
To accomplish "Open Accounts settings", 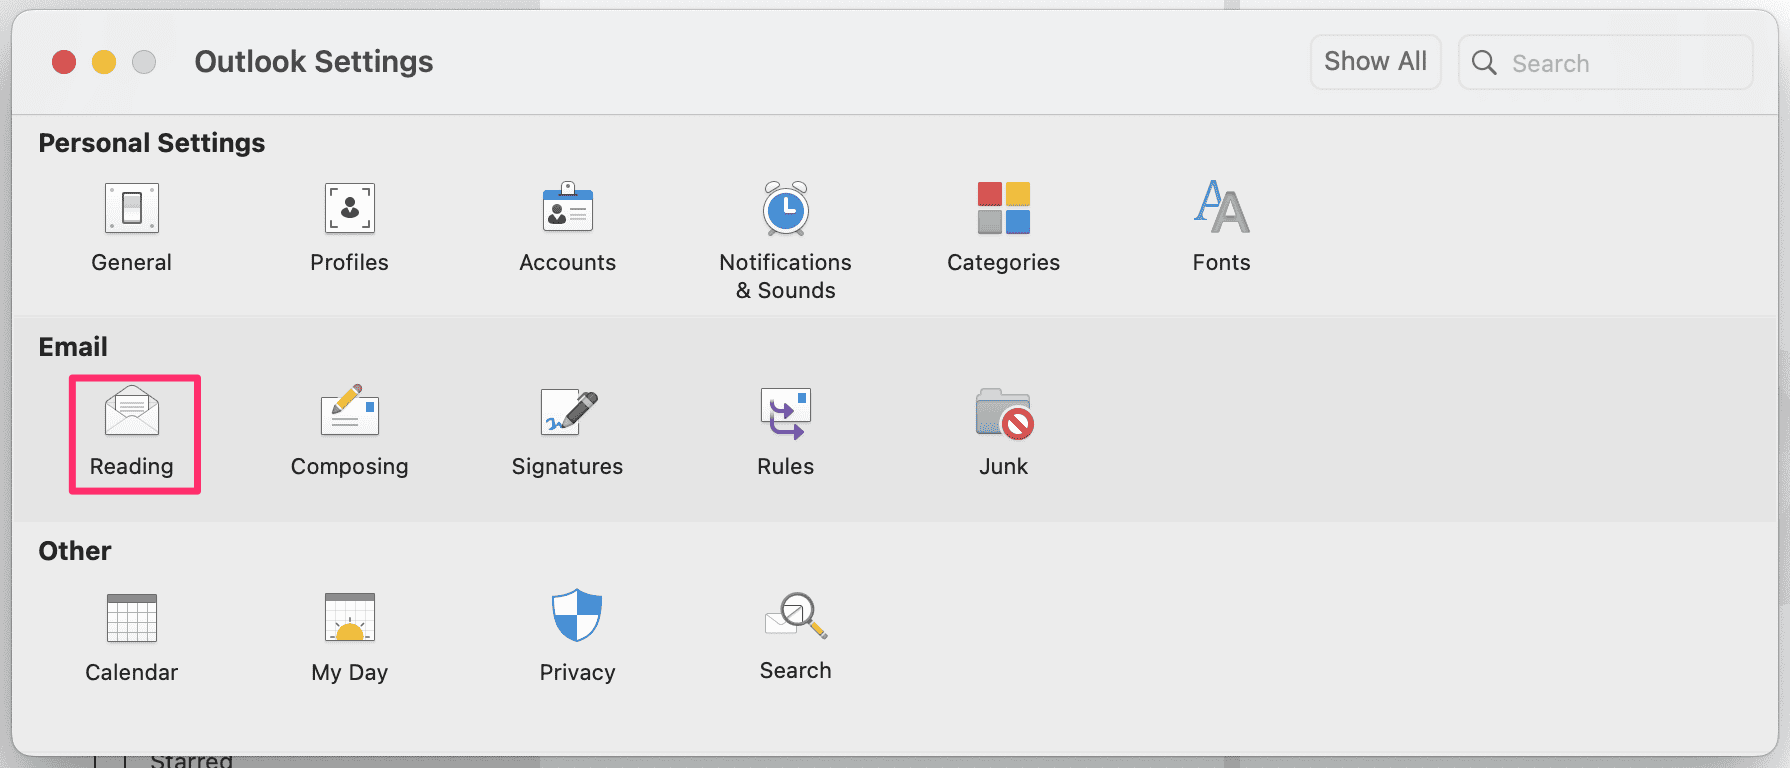I will coord(568,227).
